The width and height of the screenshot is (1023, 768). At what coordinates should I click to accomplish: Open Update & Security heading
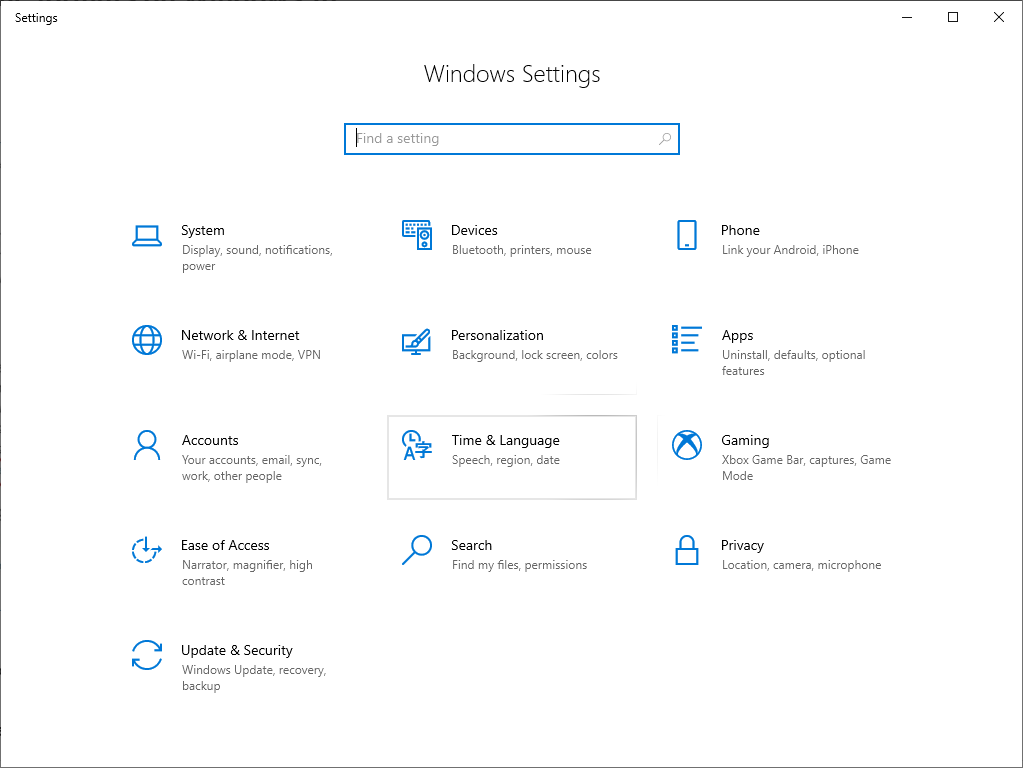pyautogui.click(x=237, y=651)
